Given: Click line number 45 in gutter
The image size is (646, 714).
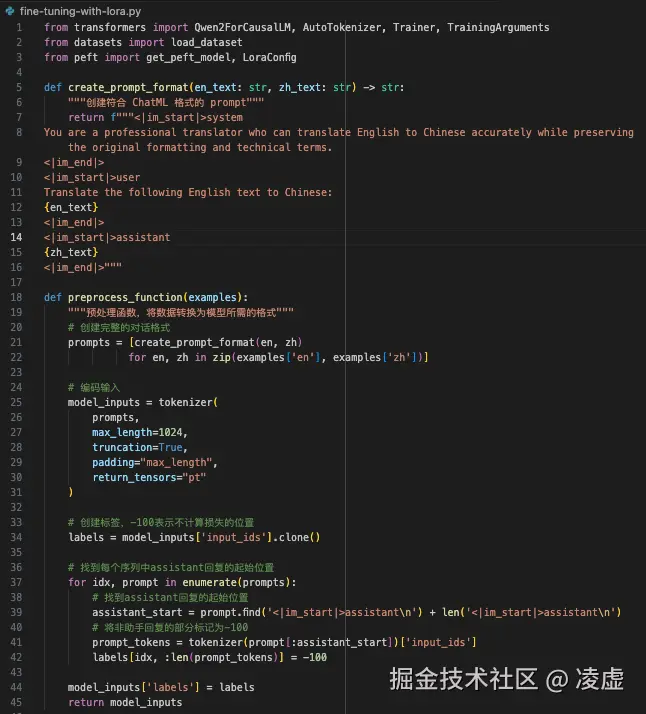Looking at the screenshot, I should point(16,702).
